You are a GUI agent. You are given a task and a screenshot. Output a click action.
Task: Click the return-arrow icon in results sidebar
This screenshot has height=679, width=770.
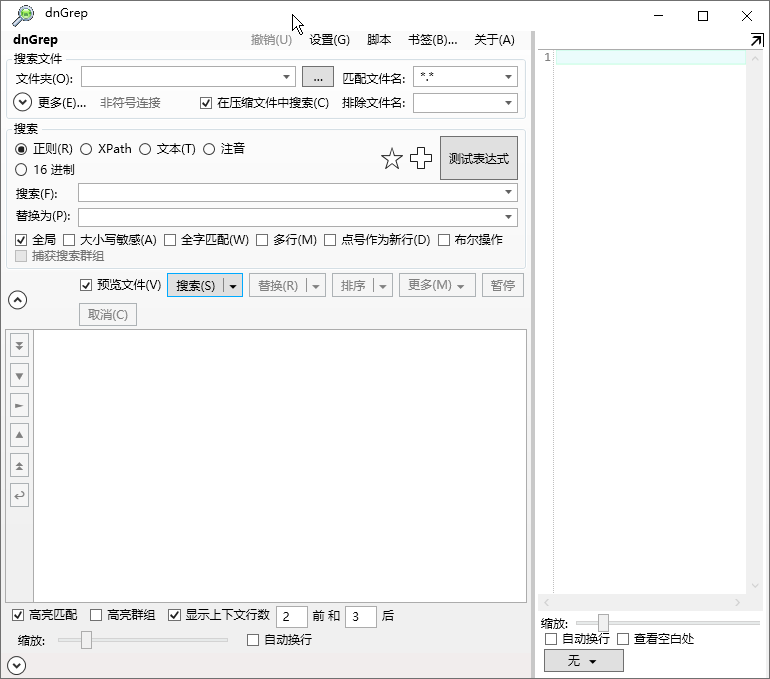pyautogui.click(x=19, y=495)
